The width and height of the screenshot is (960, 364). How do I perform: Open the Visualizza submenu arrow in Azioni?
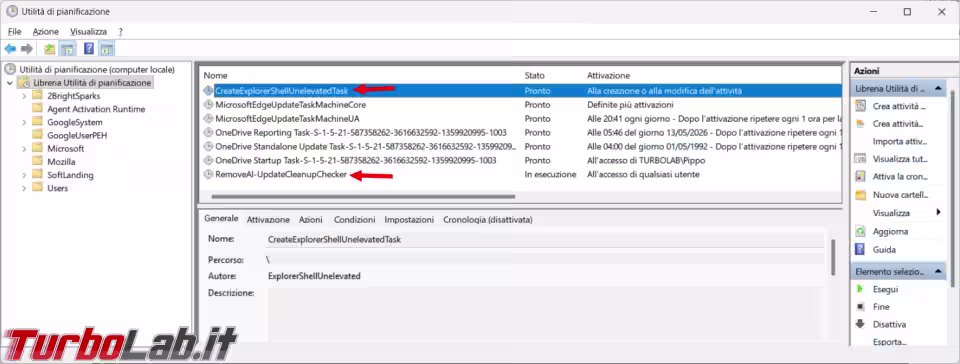coord(939,213)
